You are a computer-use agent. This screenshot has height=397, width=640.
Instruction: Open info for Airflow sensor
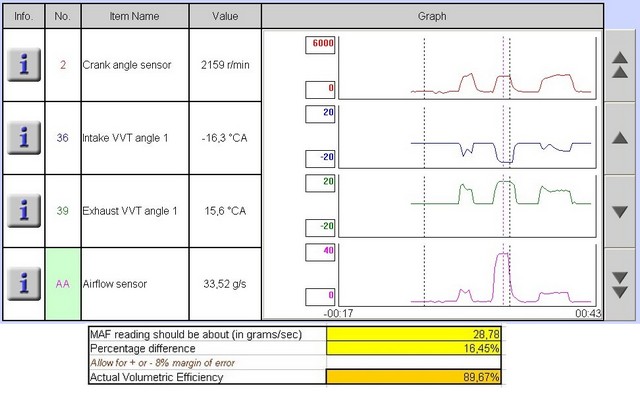(x=24, y=284)
